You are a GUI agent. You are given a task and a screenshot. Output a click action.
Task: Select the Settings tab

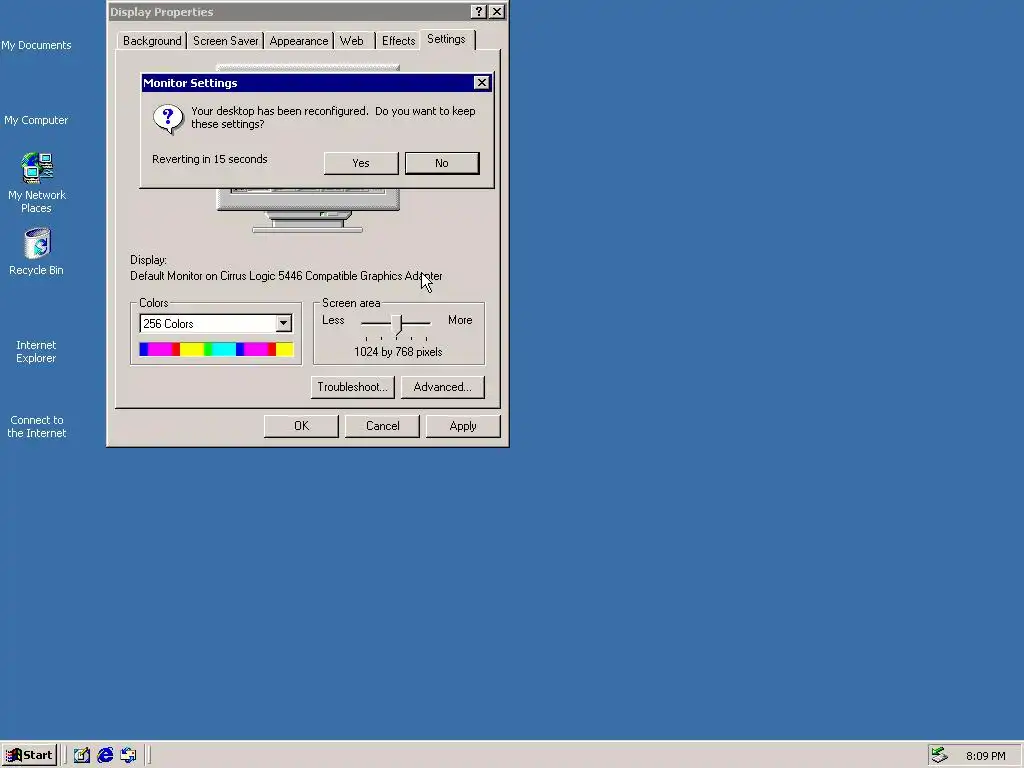pos(447,39)
